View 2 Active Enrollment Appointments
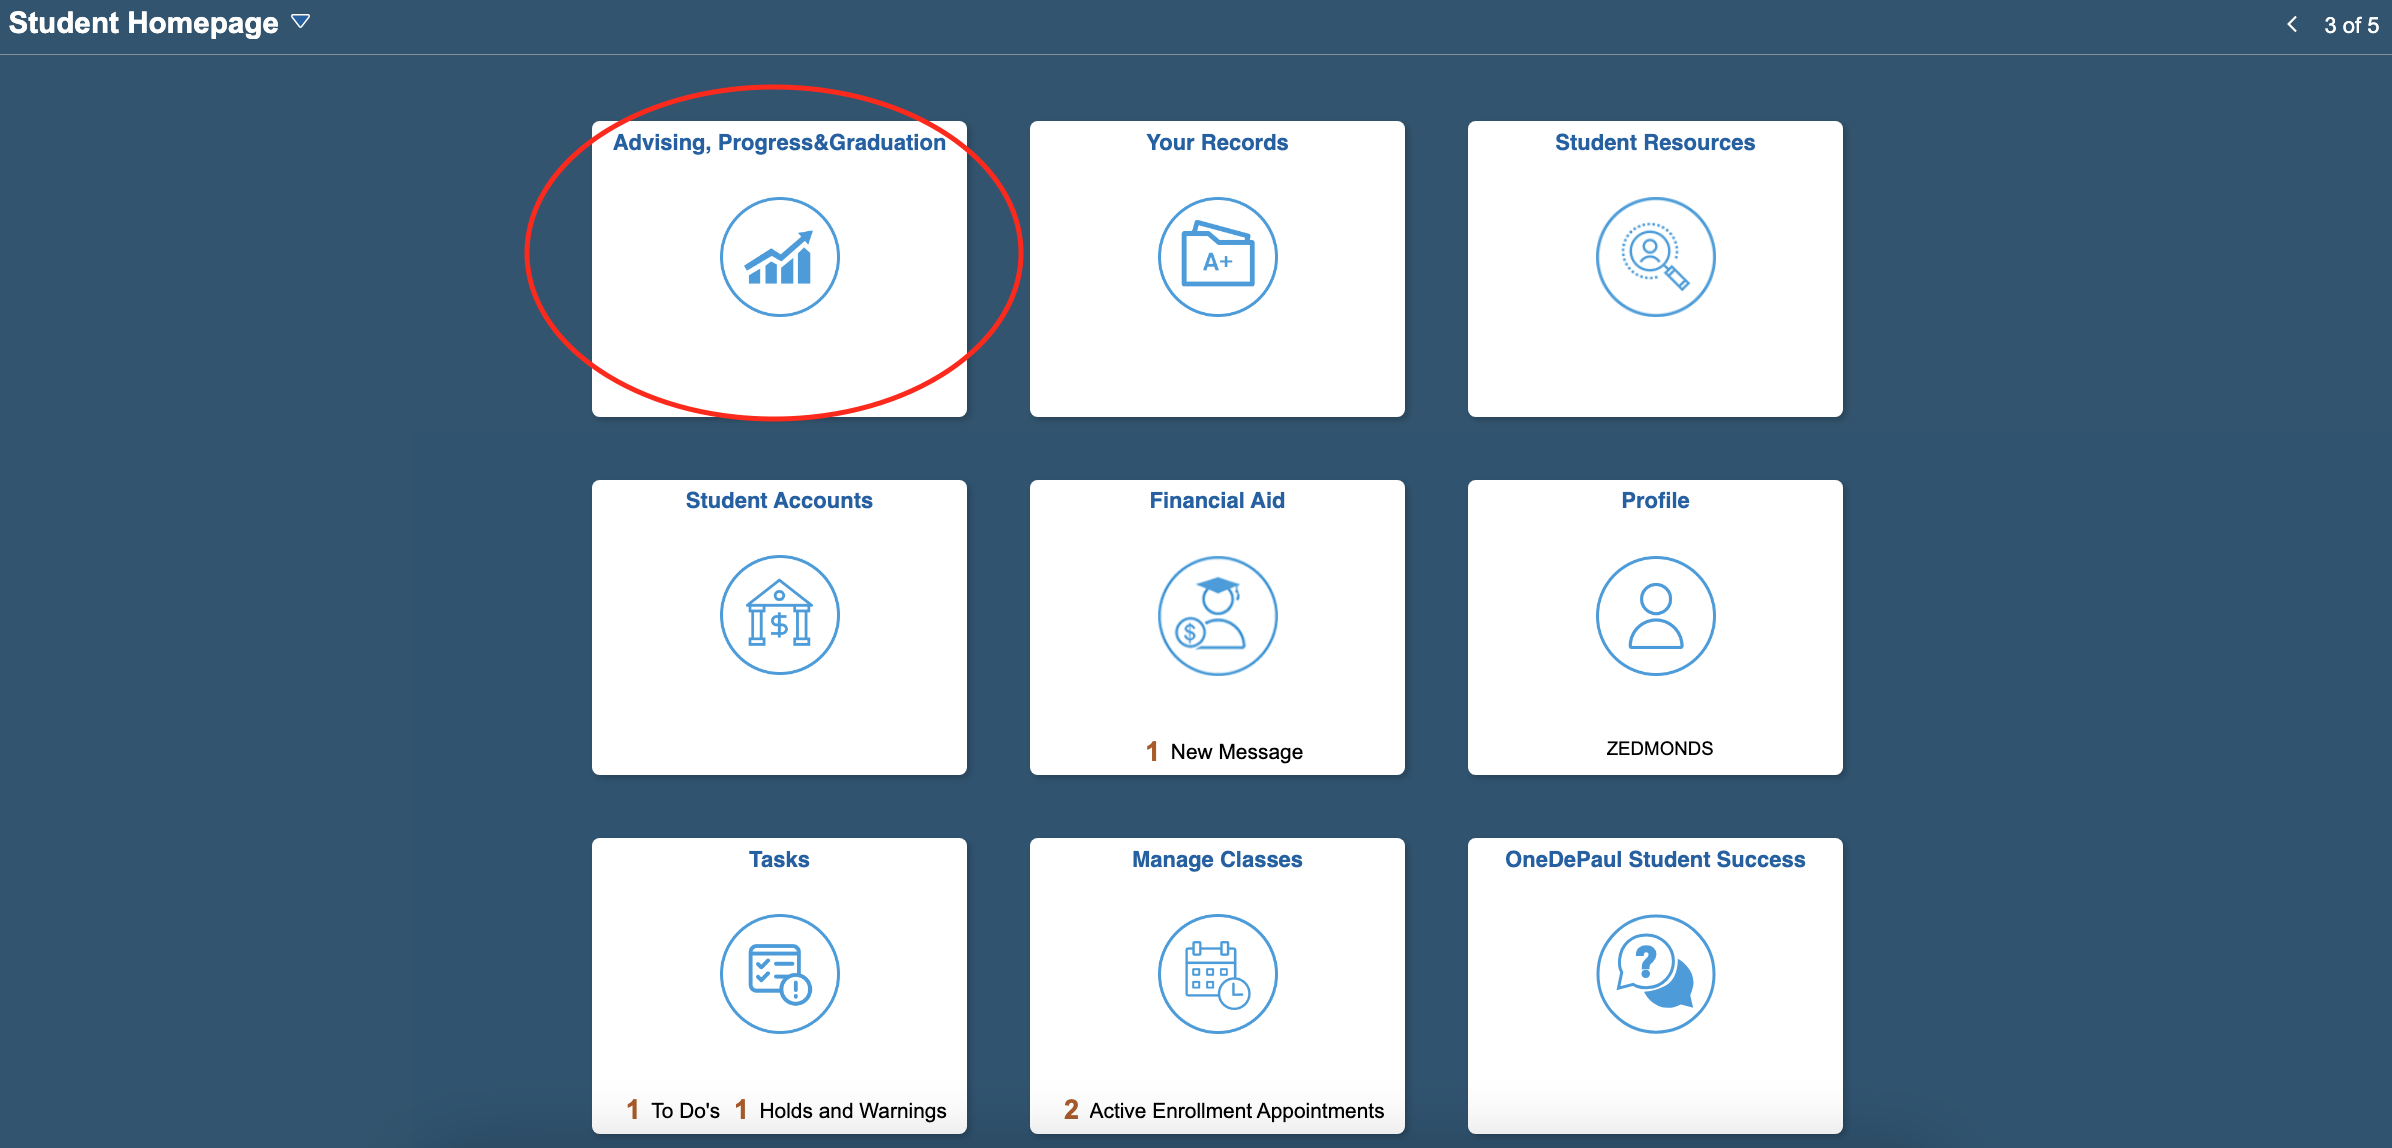This screenshot has height=1148, width=2392. click(x=1224, y=1110)
